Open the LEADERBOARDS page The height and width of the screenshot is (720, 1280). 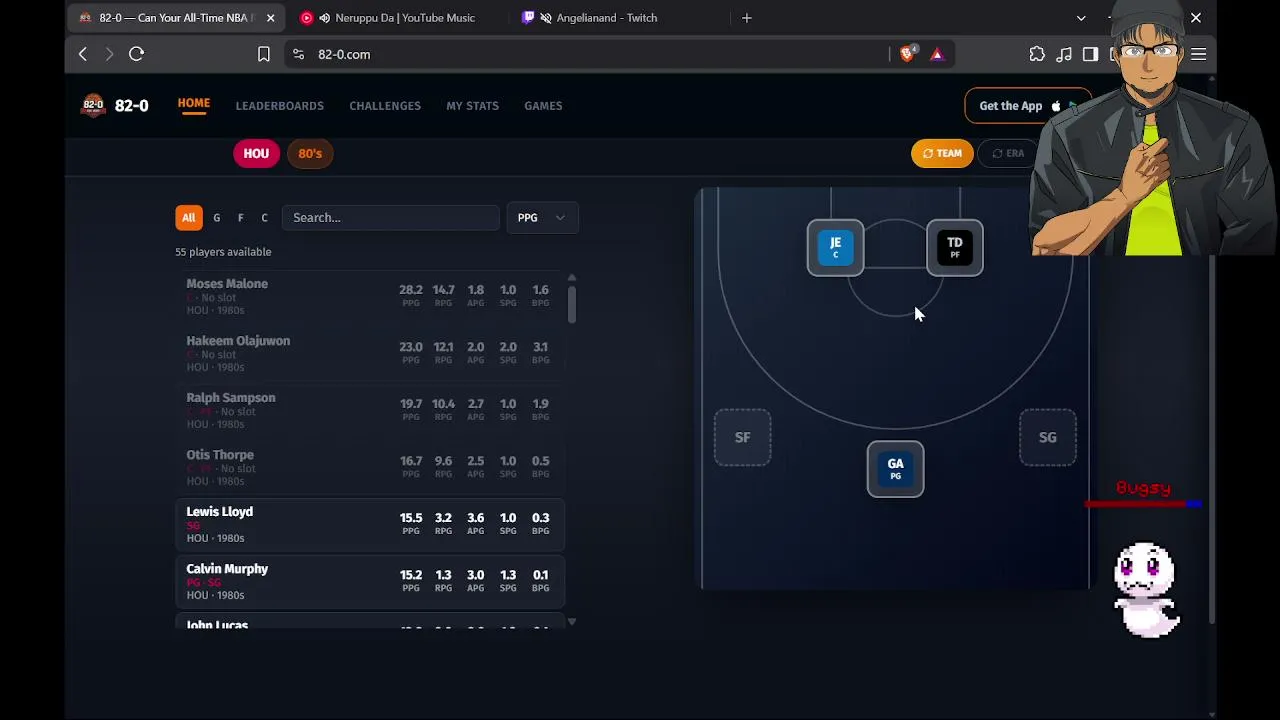point(280,106)
